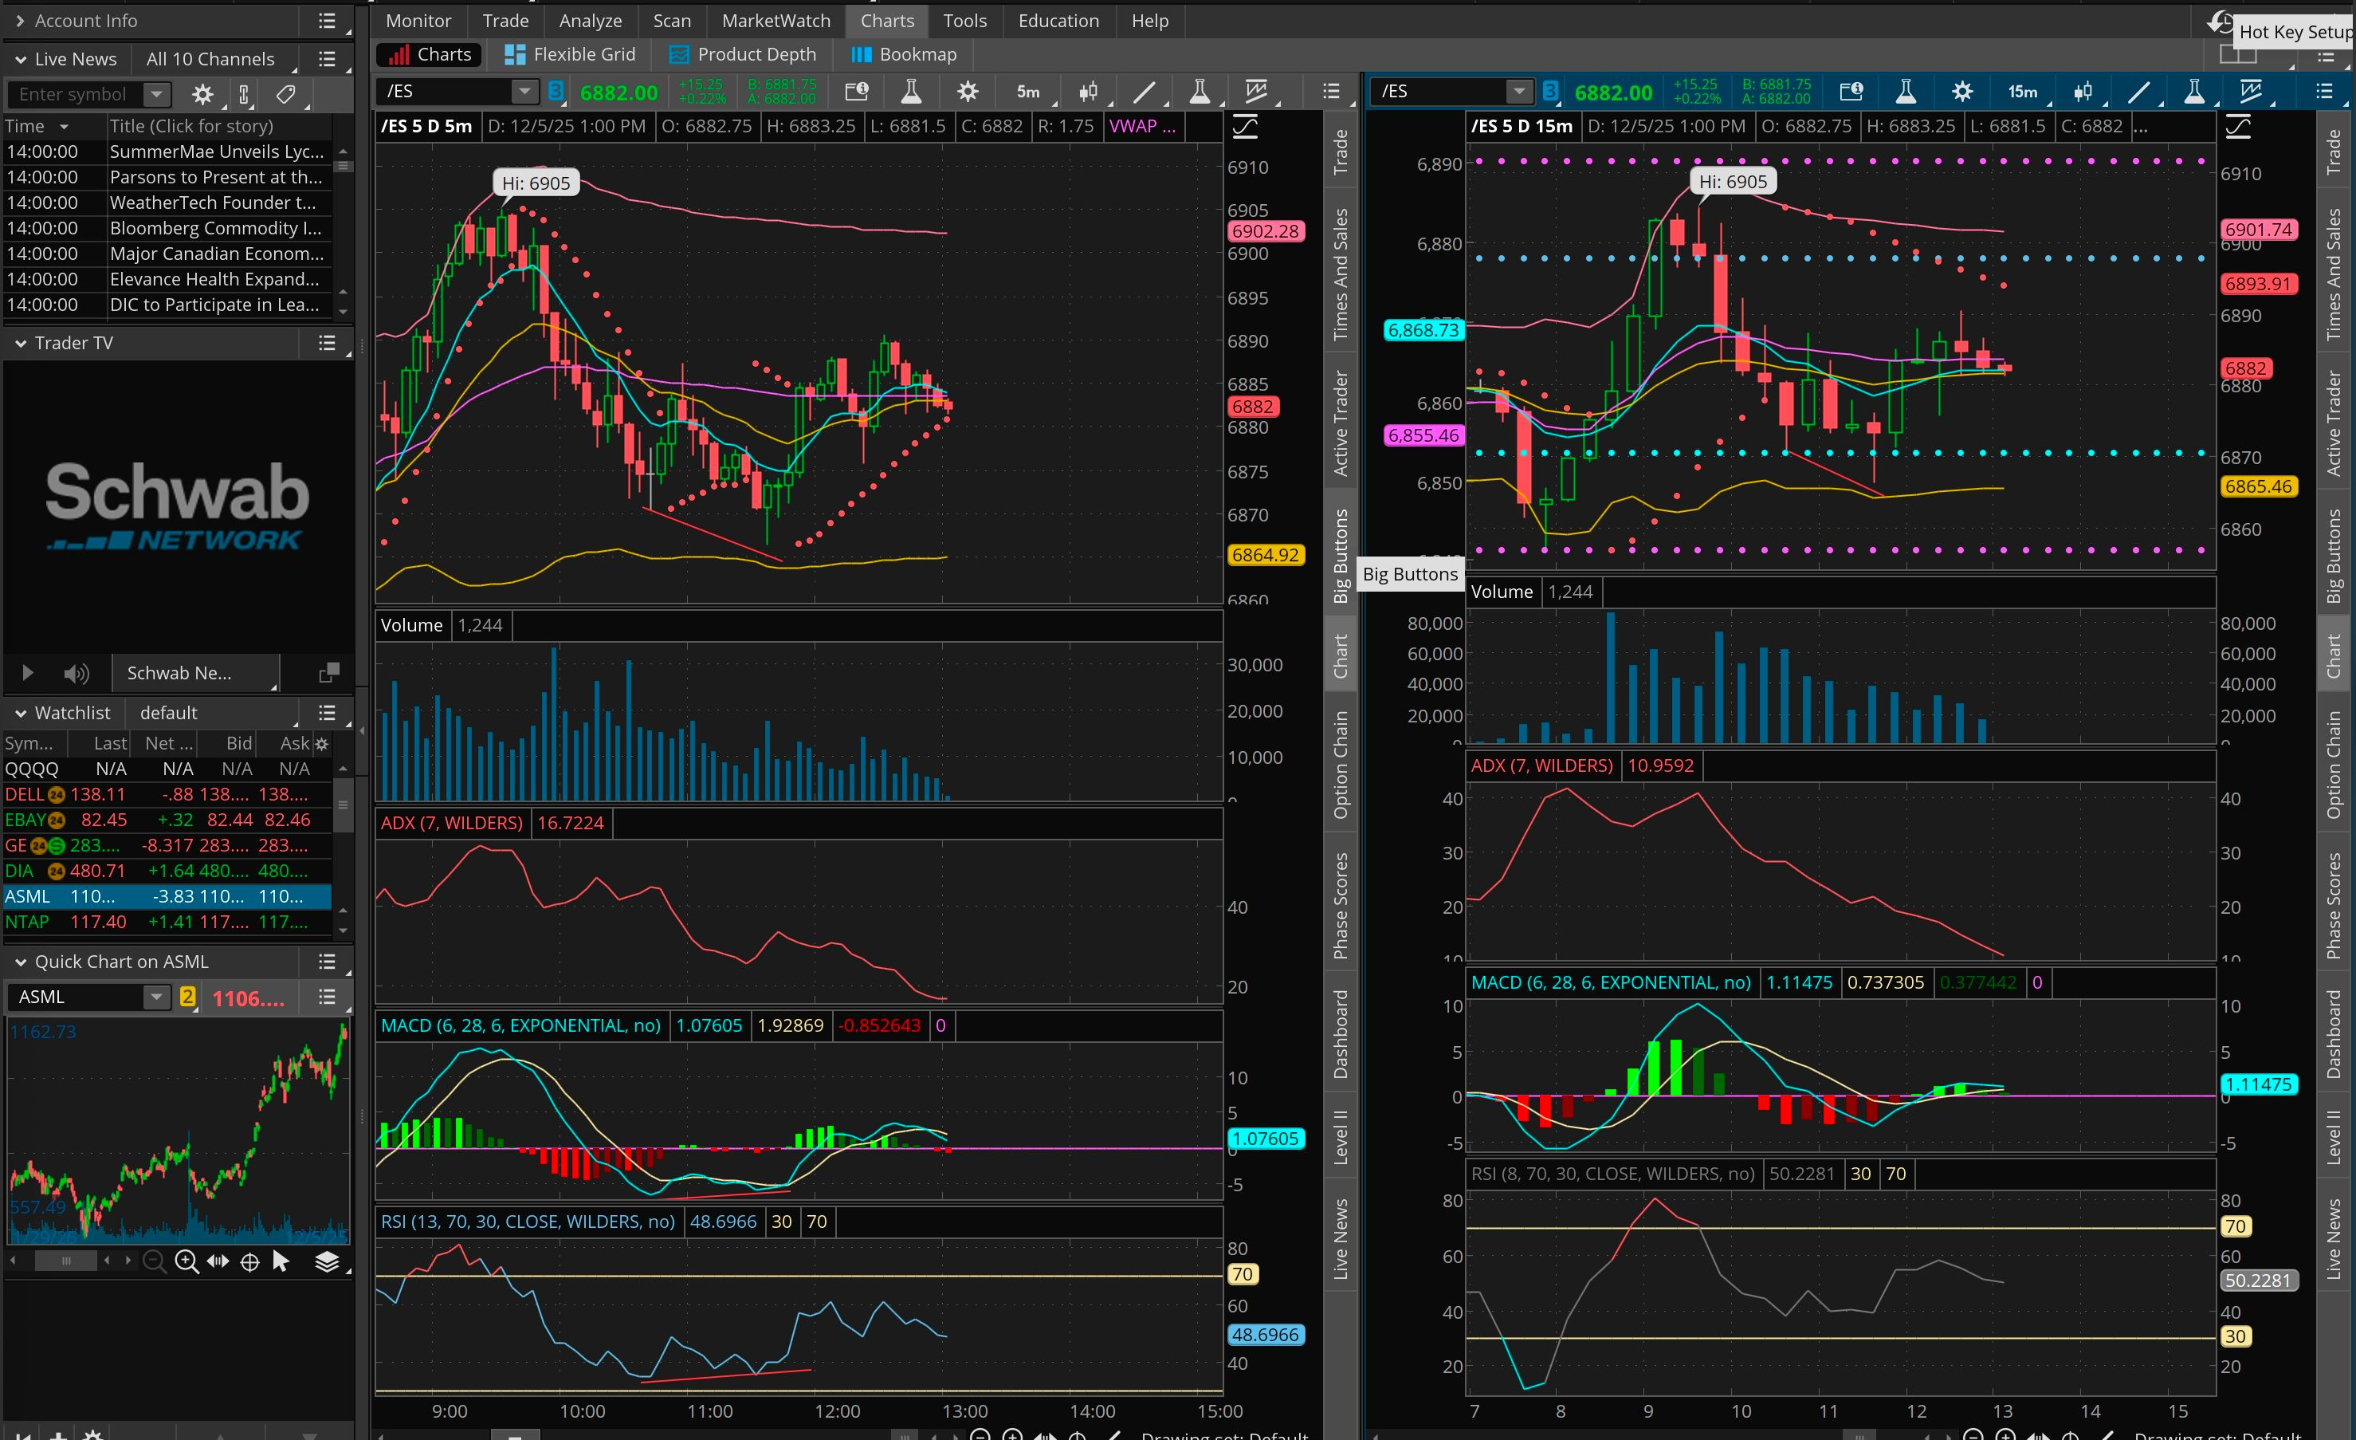Open Studies flask icon on 5m chart

point(910,92)
